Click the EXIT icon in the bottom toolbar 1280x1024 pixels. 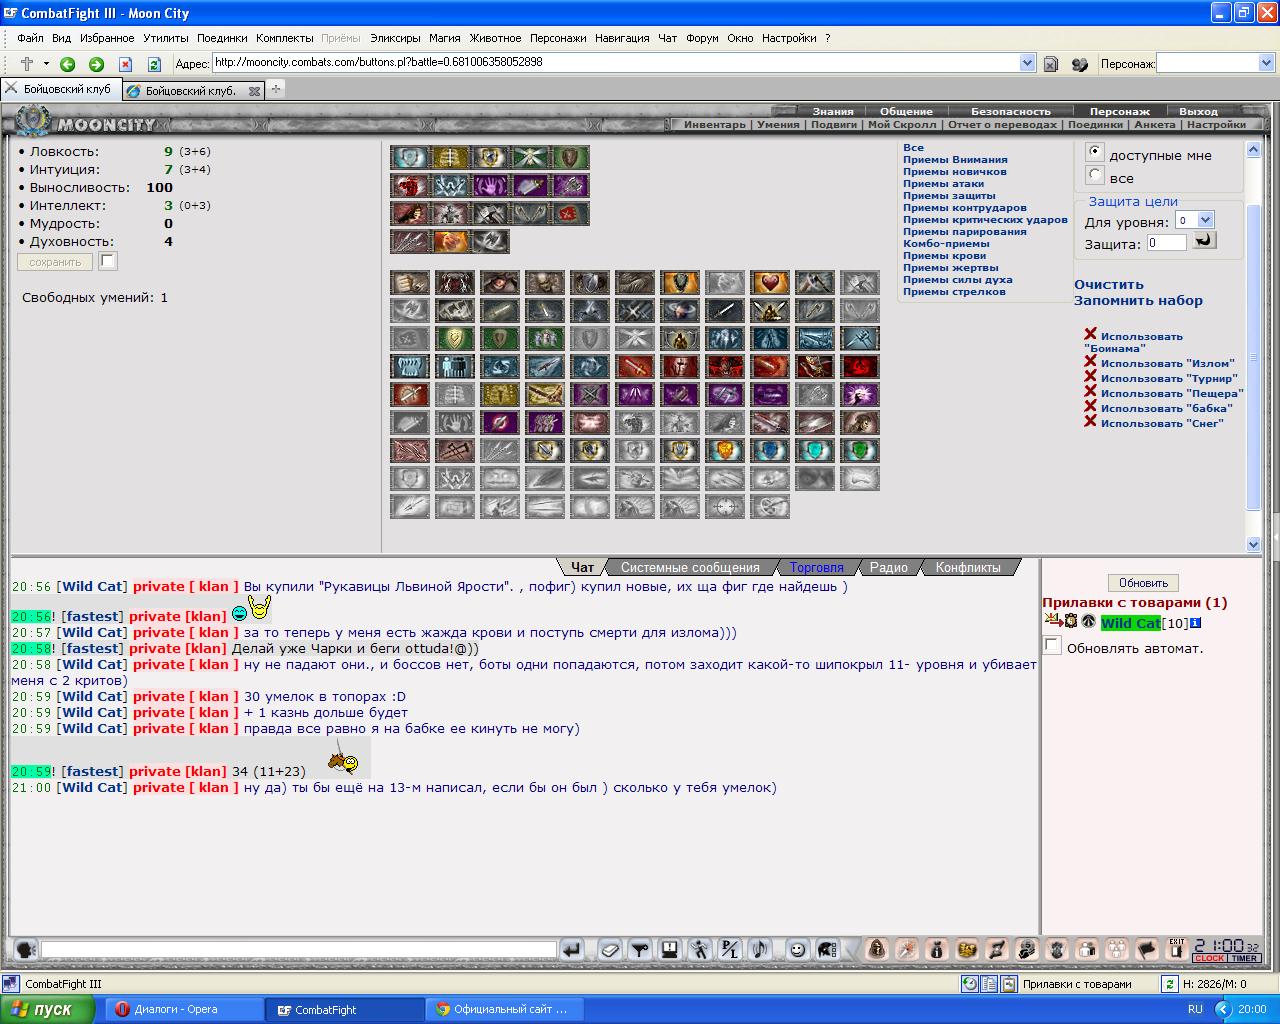pyautogui.click(x=1177, y=950)
